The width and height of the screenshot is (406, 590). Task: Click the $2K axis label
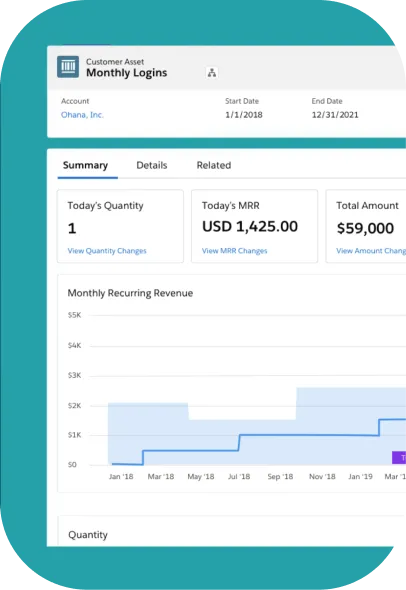(x=74, y=406)
